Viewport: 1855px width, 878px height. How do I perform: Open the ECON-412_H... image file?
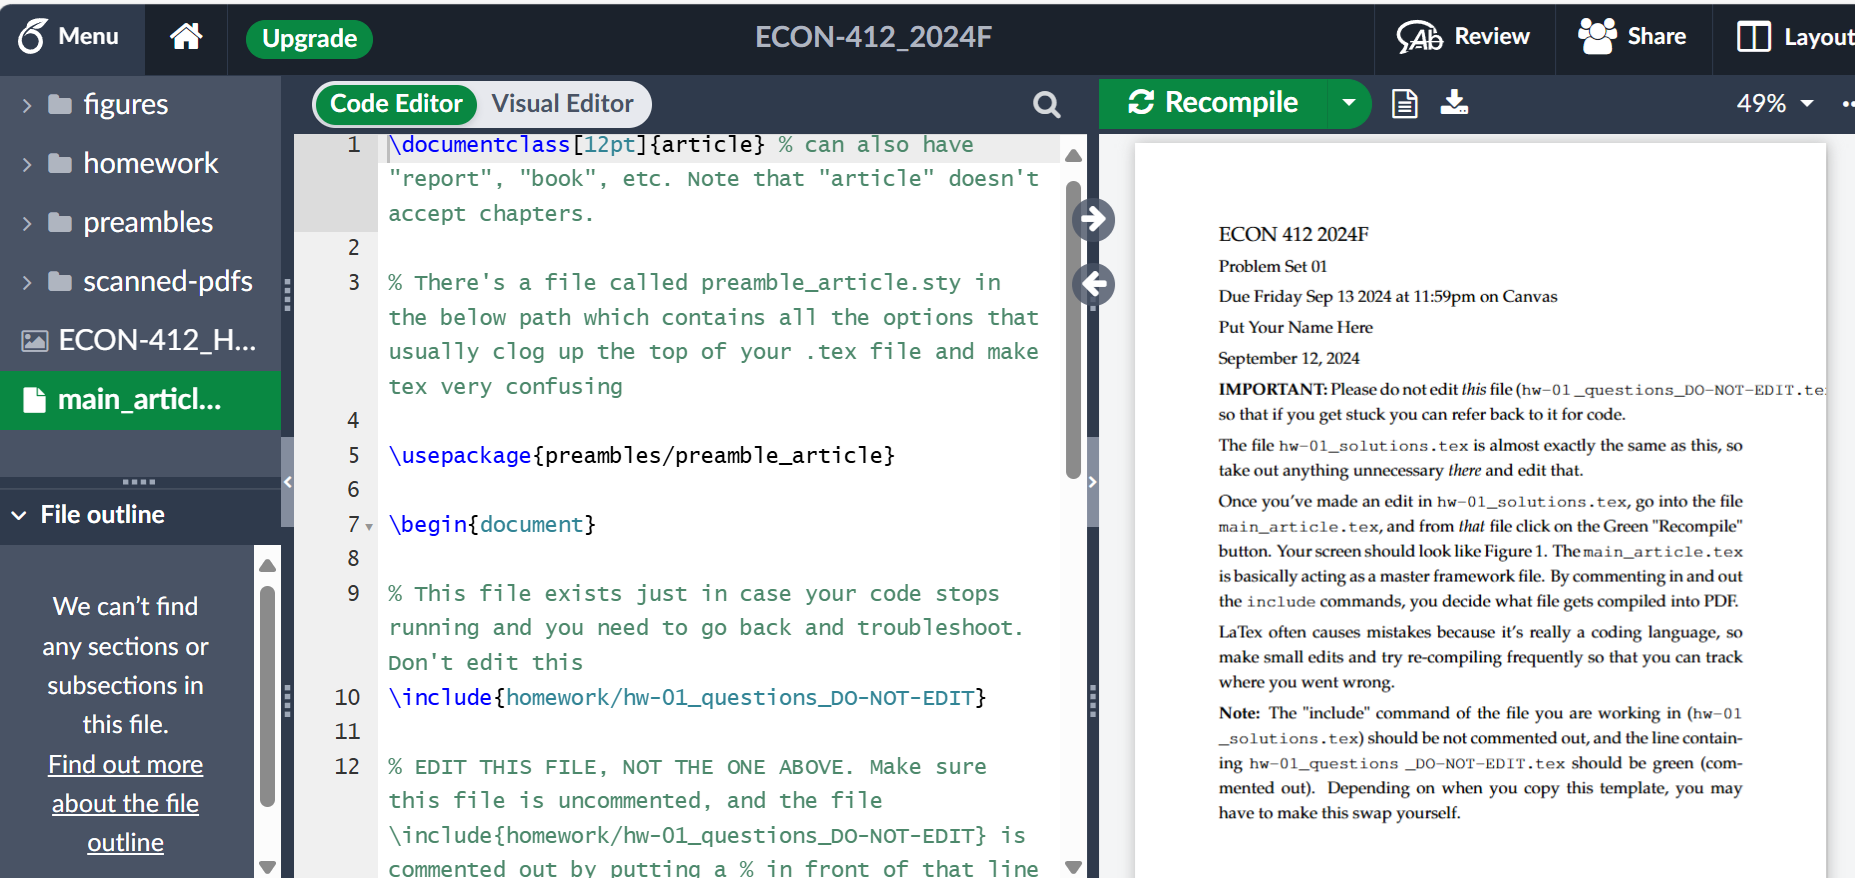140,341
